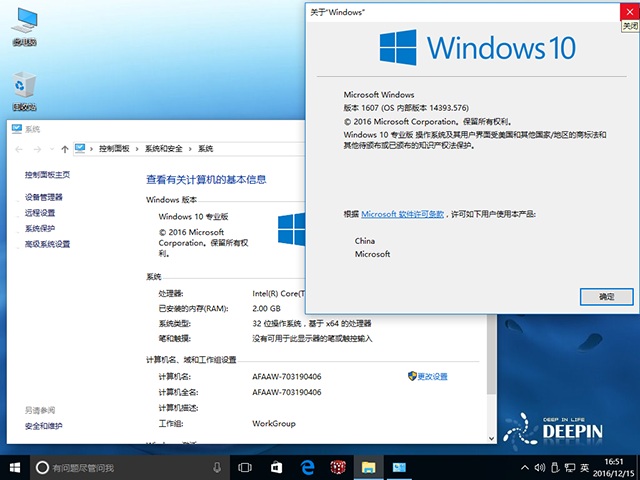Open 设备管理器 from the left sidebar
The width and height of the screenshot is (640, 480).
(44, 197)
